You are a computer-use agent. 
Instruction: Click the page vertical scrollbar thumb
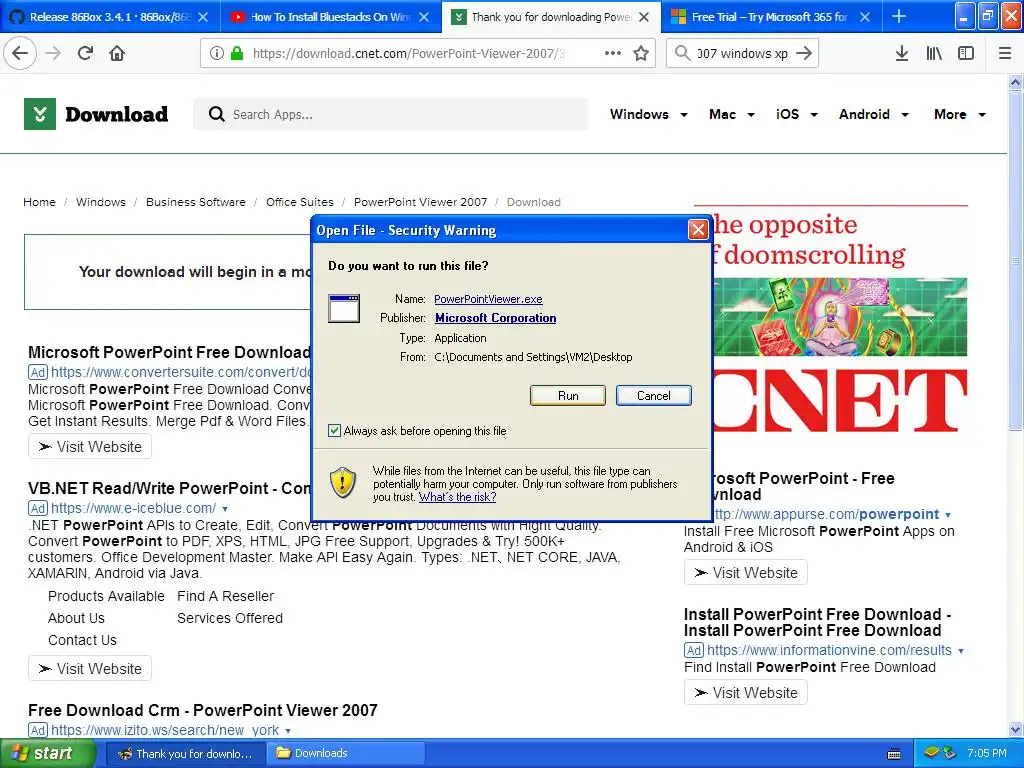click(x=1016, y=260)
